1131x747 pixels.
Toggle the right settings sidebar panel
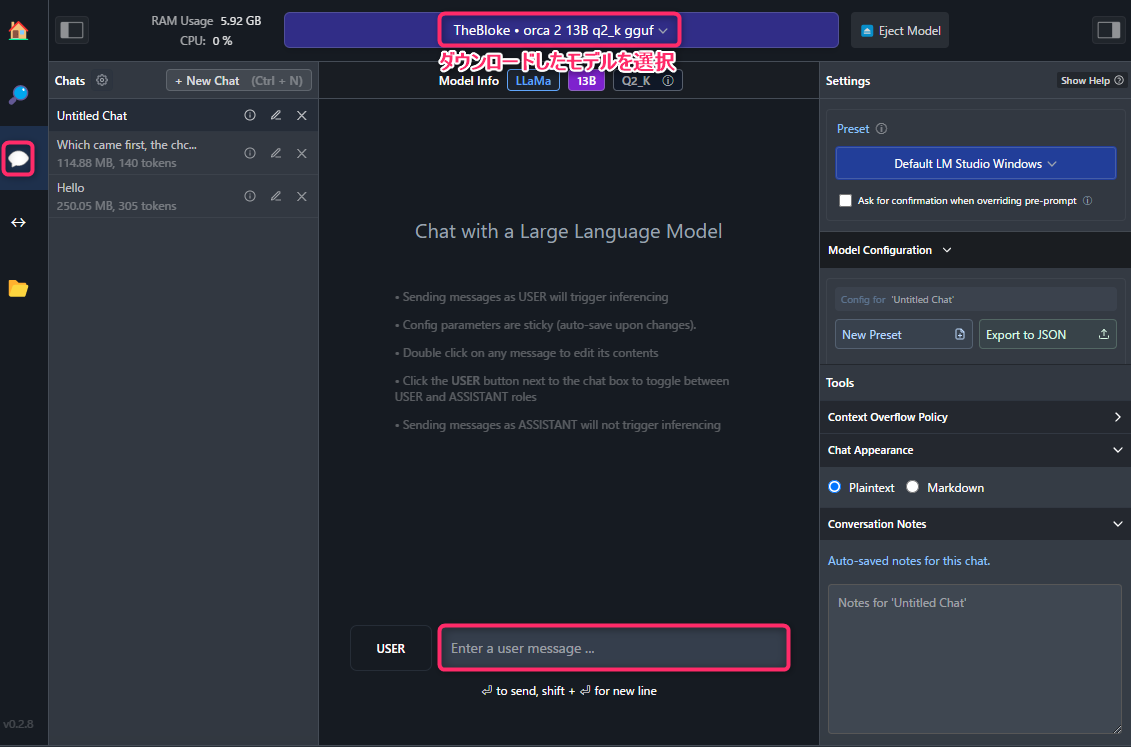(1109, 30)
